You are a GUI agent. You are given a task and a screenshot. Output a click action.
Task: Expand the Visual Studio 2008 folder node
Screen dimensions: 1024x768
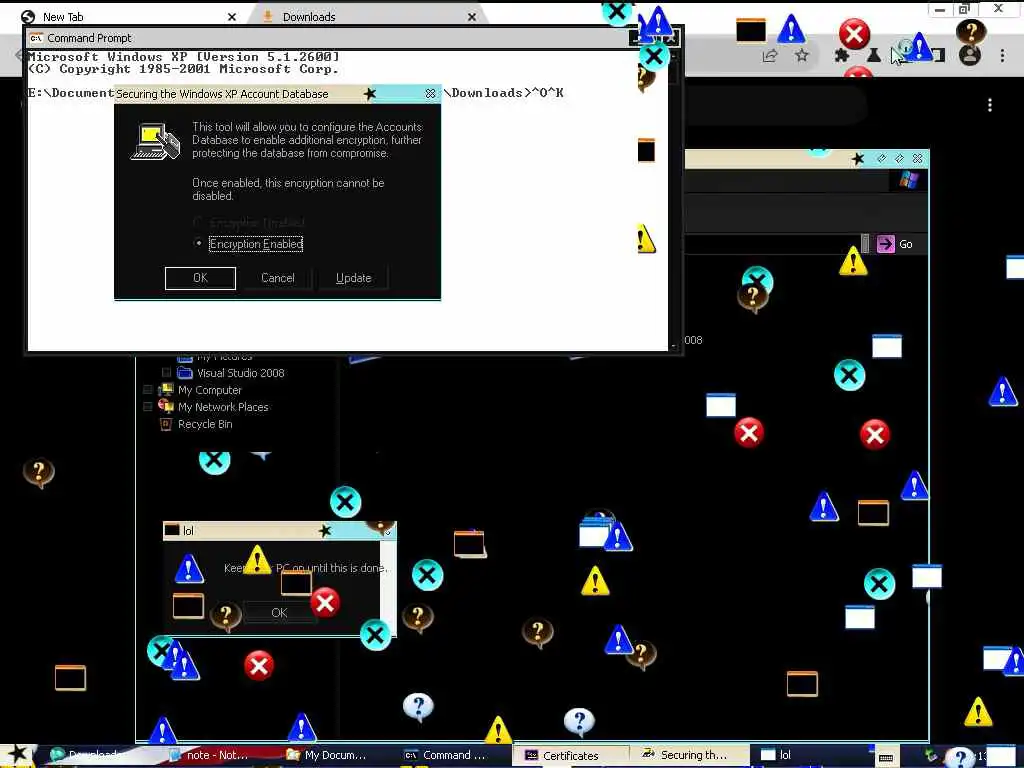click(x=167, y=373)
